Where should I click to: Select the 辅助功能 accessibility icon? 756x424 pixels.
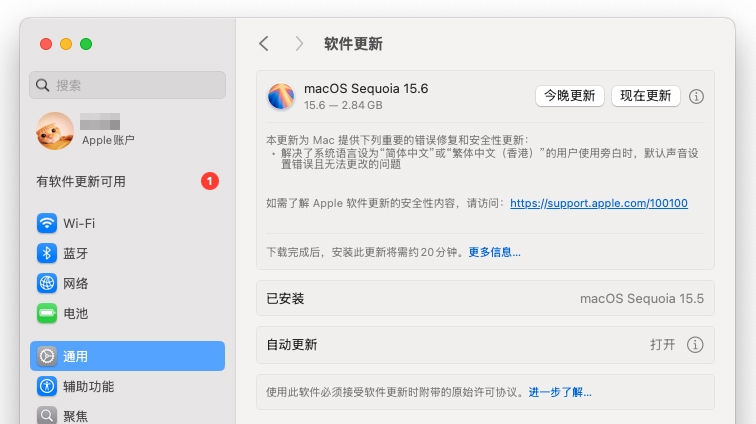tap(47, 386)
